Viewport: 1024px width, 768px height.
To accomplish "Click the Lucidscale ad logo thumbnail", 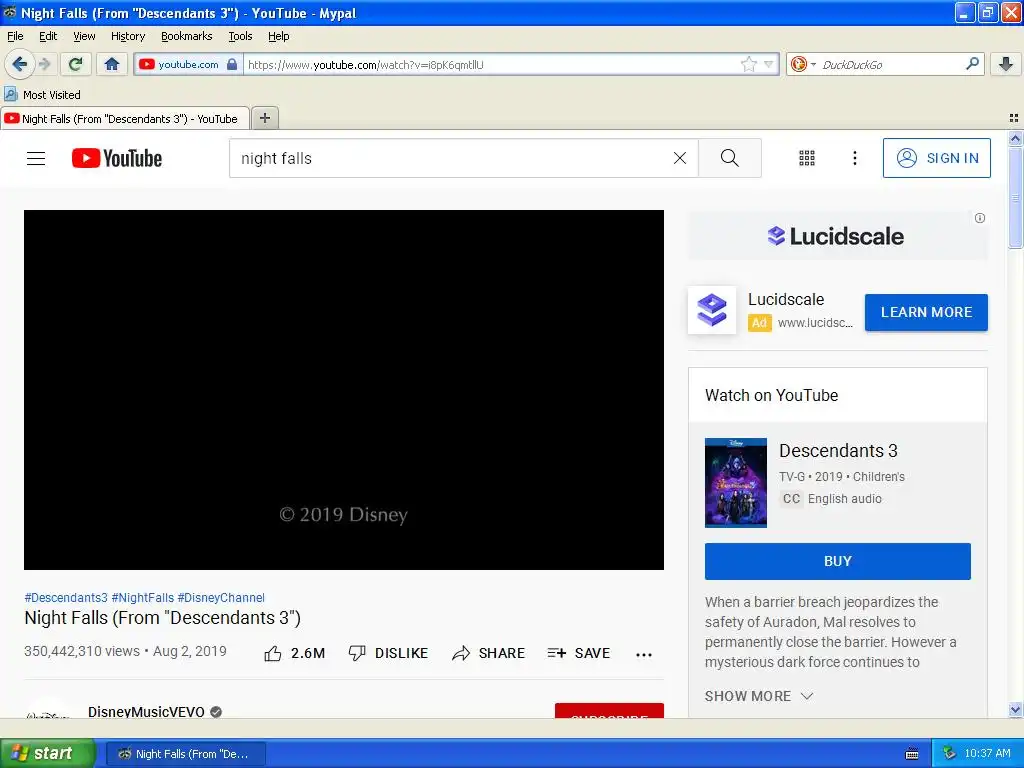I will coord(712,310).
